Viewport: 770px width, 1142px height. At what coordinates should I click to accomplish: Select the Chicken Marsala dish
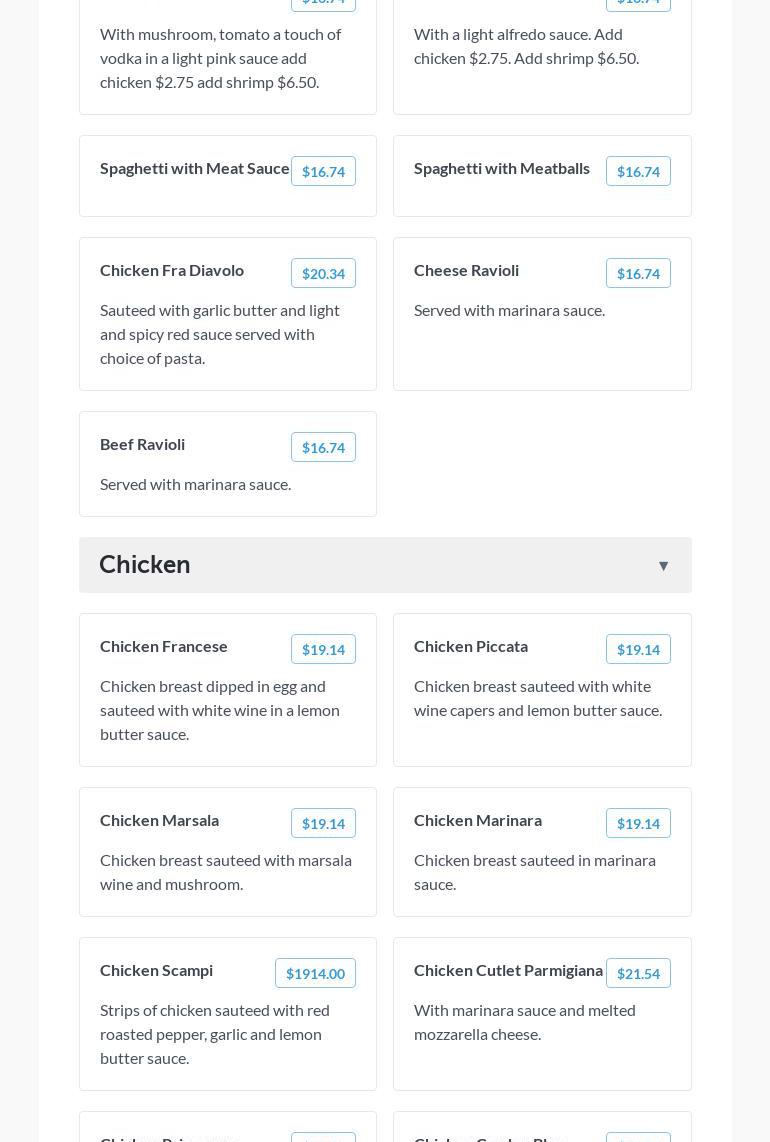pyautogui.click(x=159, y=820)
